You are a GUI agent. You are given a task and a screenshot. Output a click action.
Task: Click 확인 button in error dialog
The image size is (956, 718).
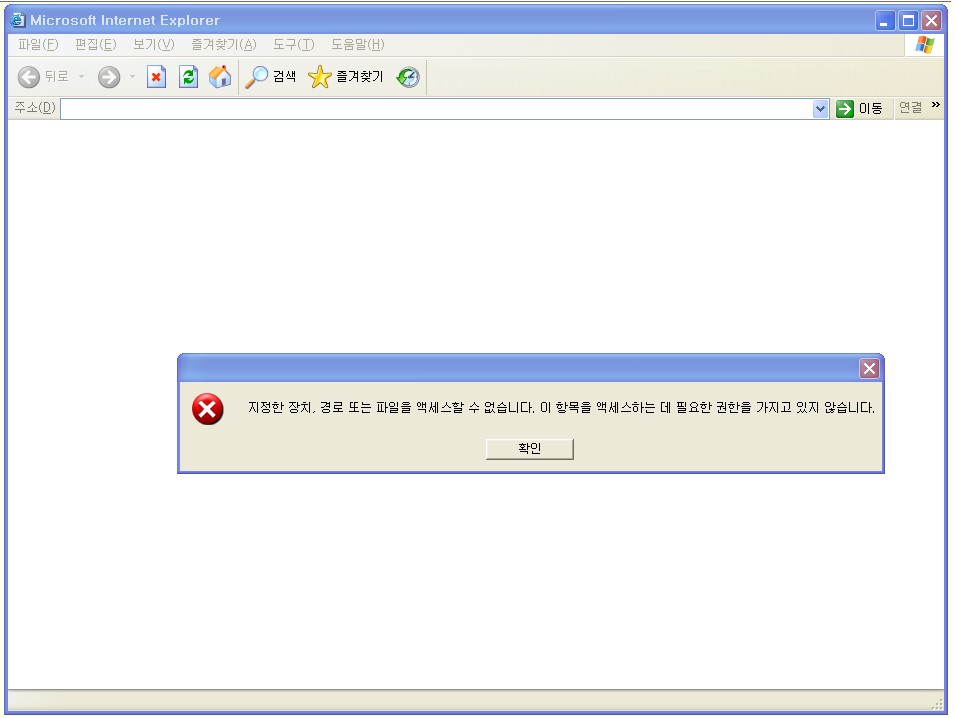click(x=529, y=449)
